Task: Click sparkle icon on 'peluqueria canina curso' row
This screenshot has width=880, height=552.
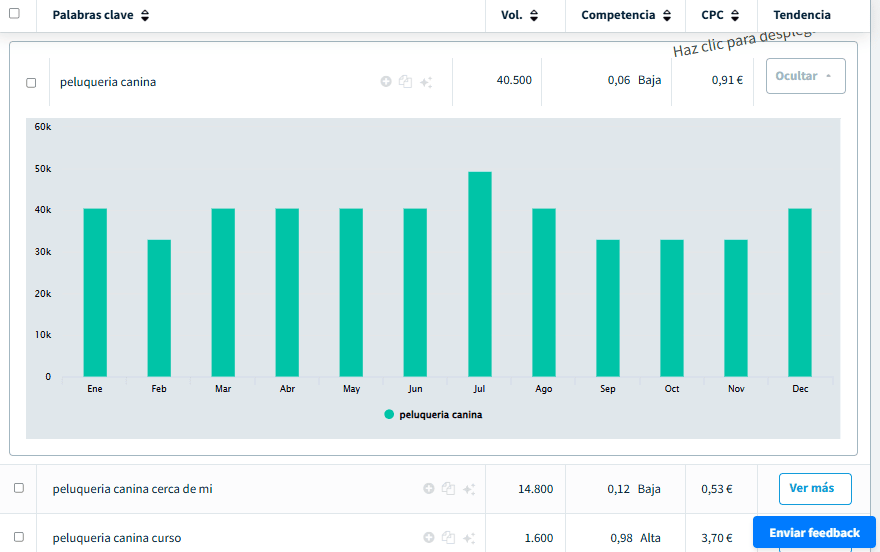Action: [469, 538]
